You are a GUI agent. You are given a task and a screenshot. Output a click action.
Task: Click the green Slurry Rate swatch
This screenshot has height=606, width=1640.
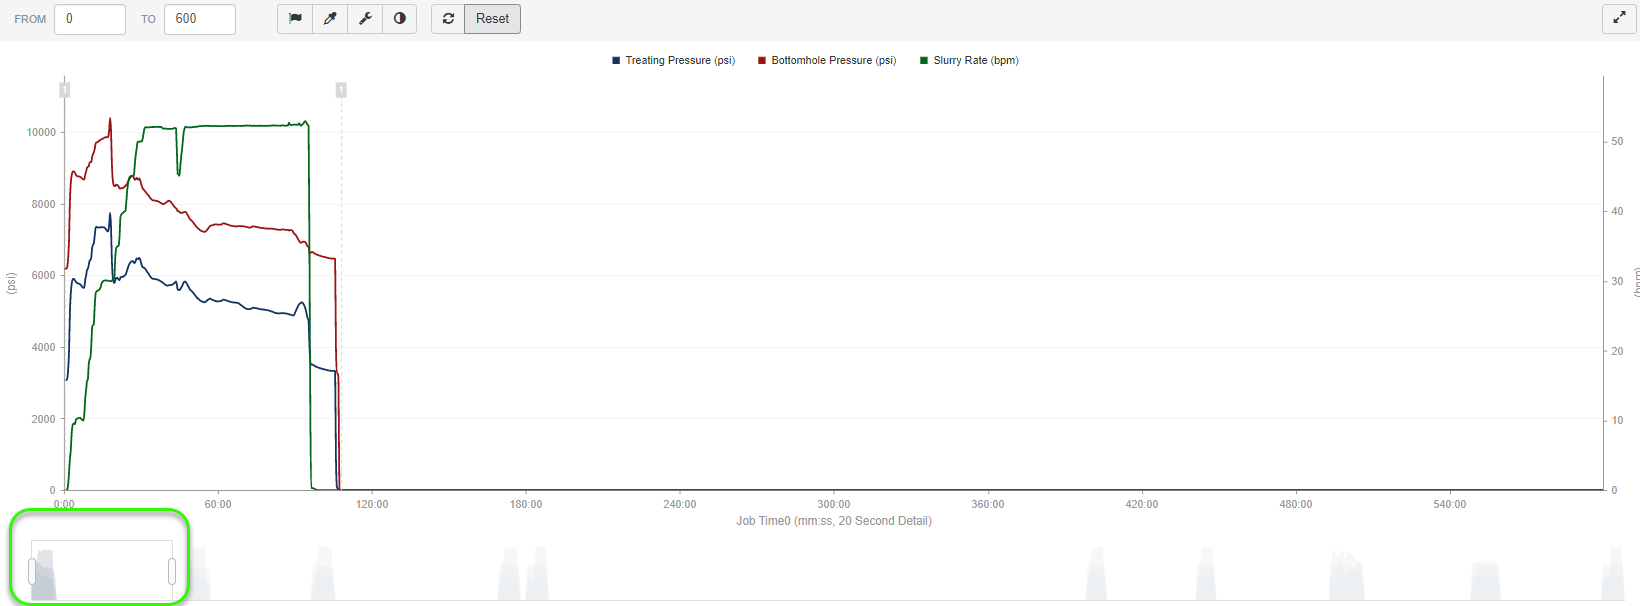(x=924, y=60)
